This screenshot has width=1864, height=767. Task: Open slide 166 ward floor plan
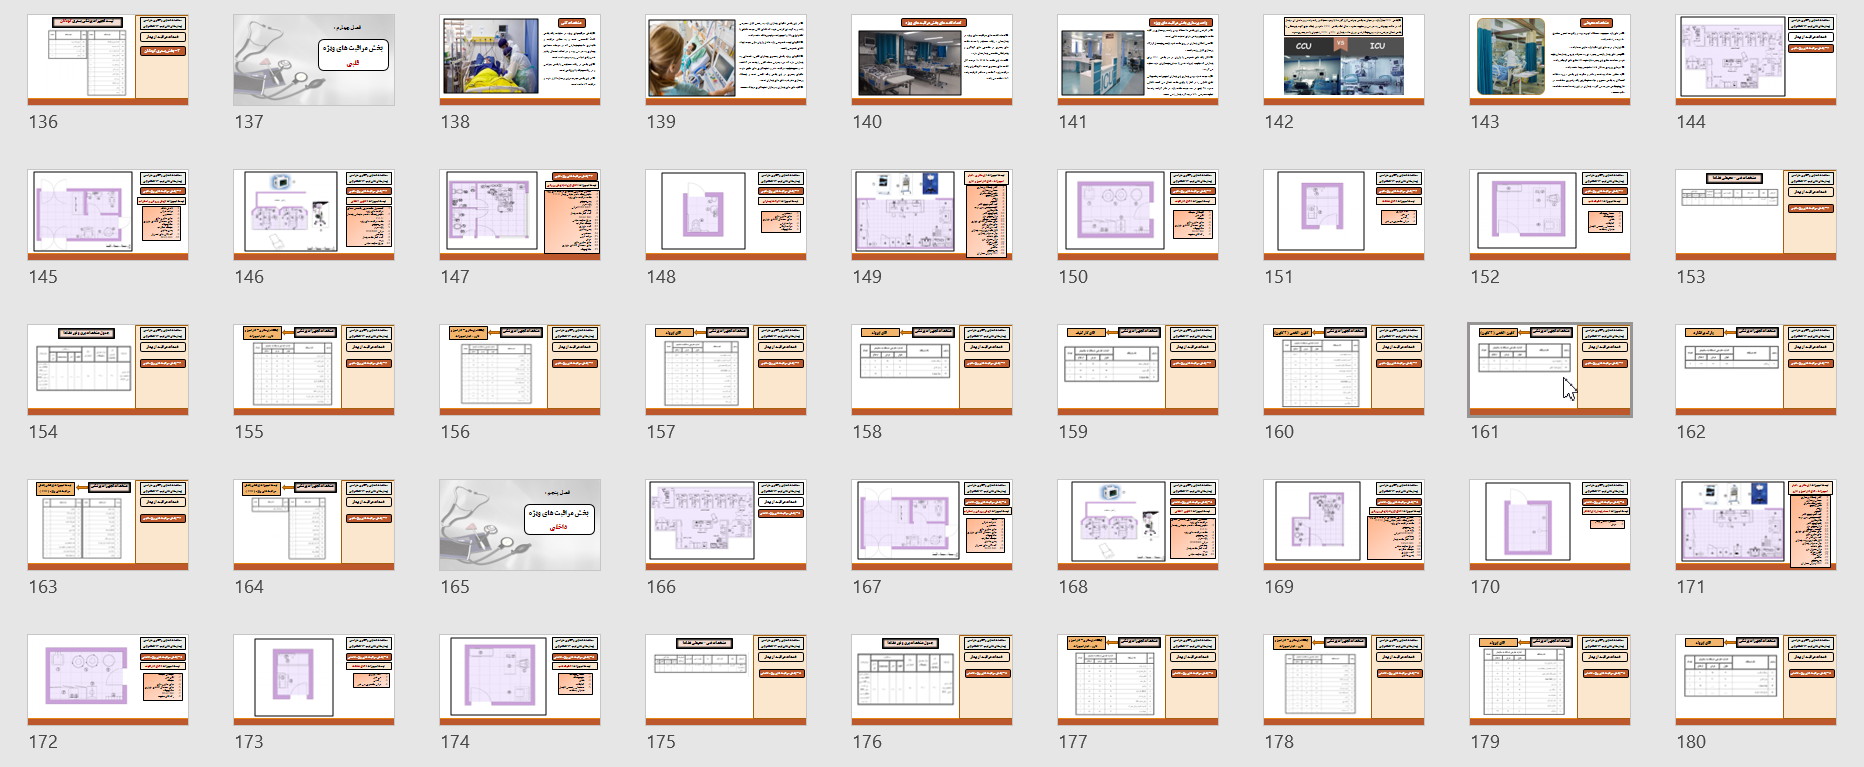coord(726,525)
